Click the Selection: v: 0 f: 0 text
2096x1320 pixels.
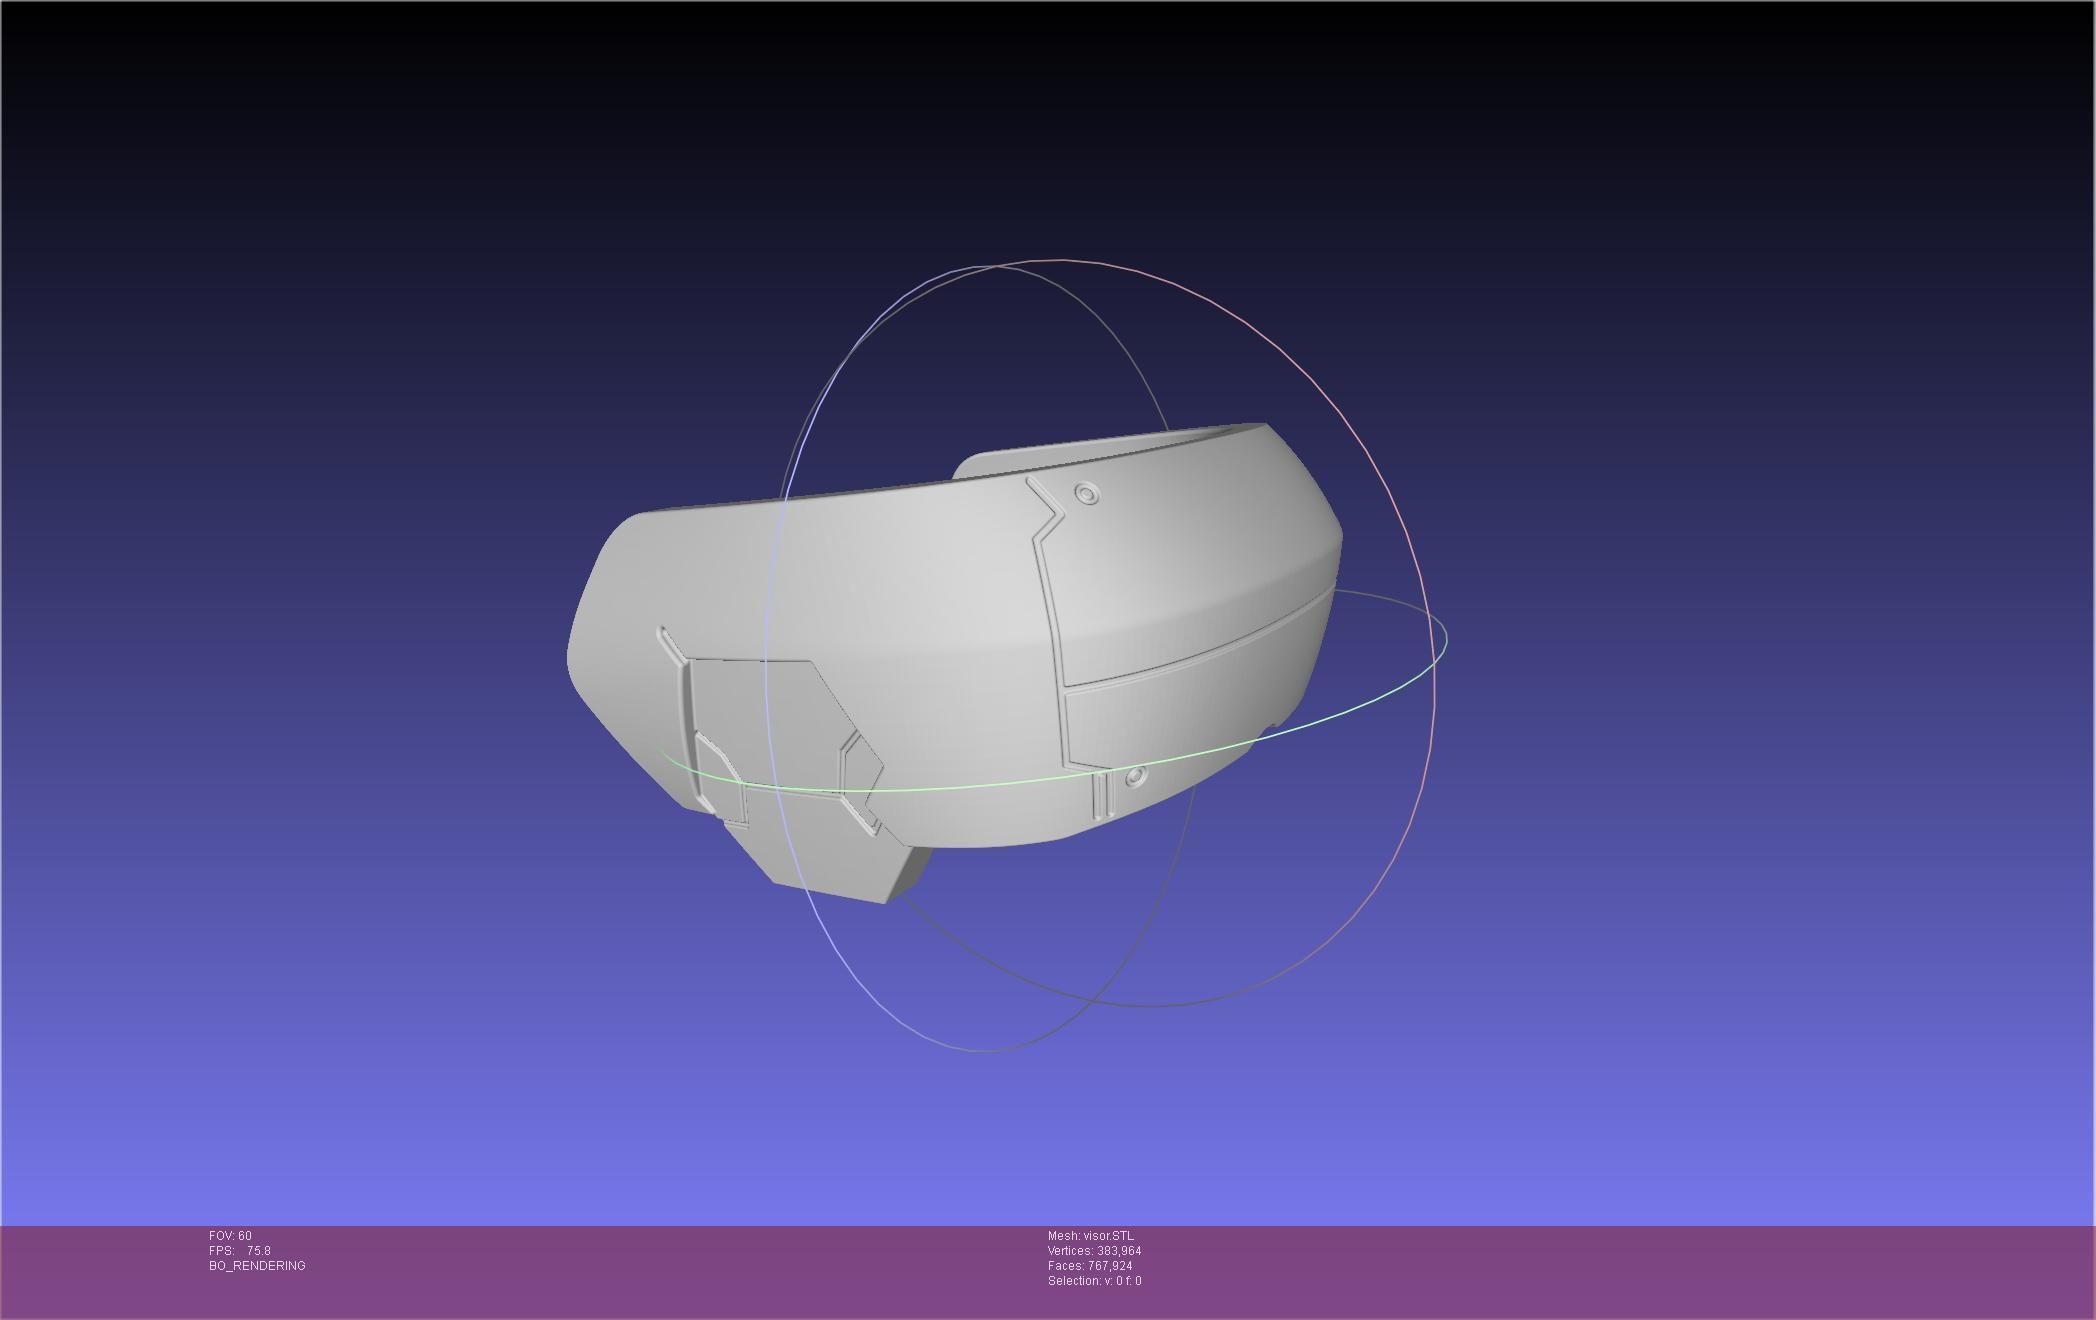[1094, 1281]
